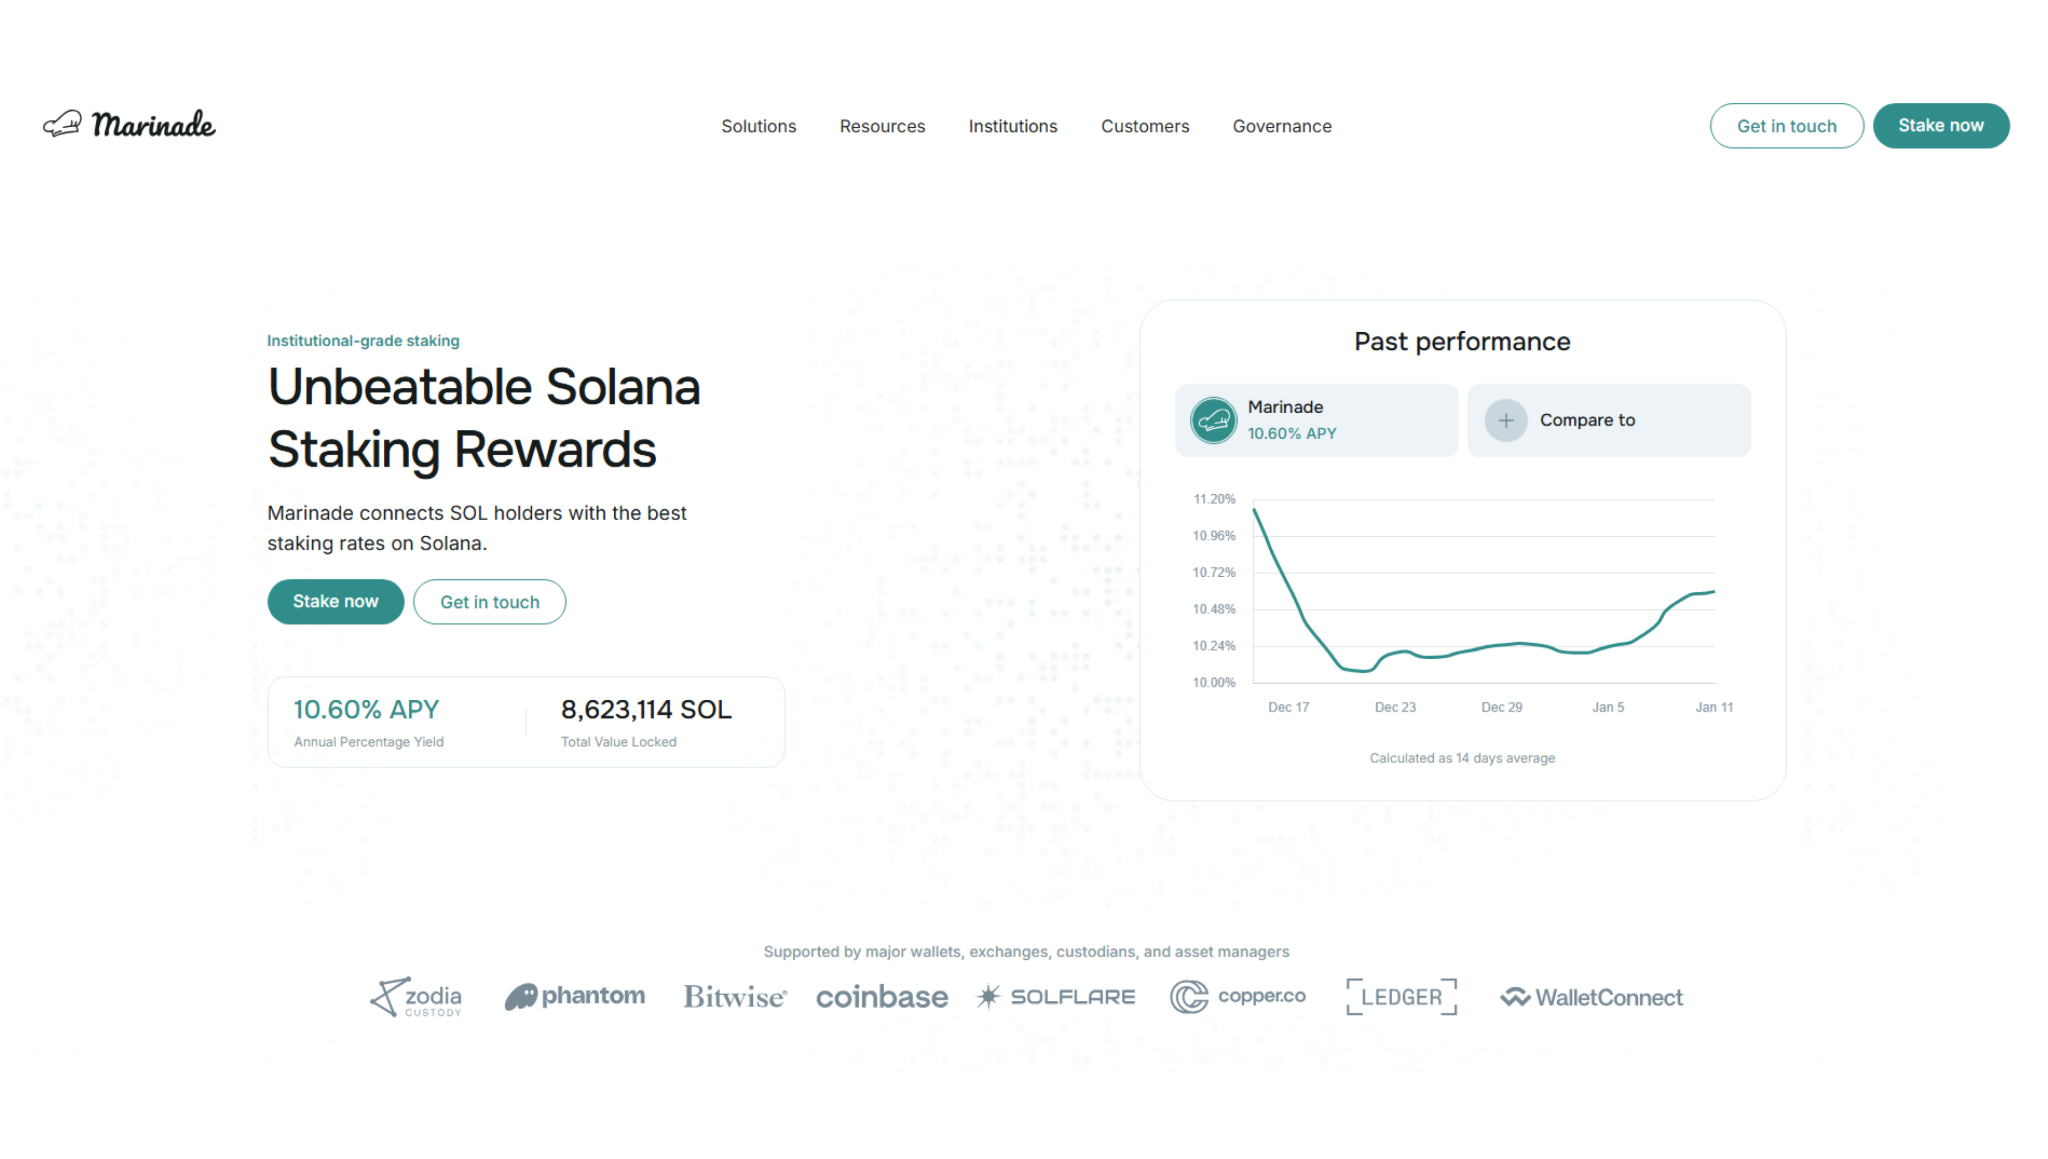2048x1159 pixels.
Task: Click the chart line near Jan 11
Action: [1710, 592]
